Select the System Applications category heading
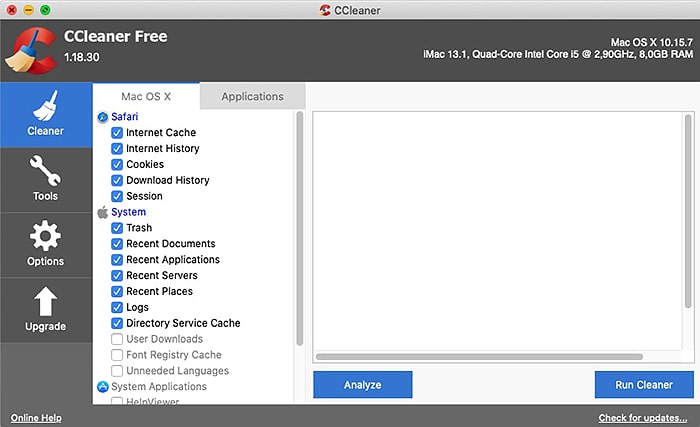Viewport: 700px width, 427px height. point(159,387)
